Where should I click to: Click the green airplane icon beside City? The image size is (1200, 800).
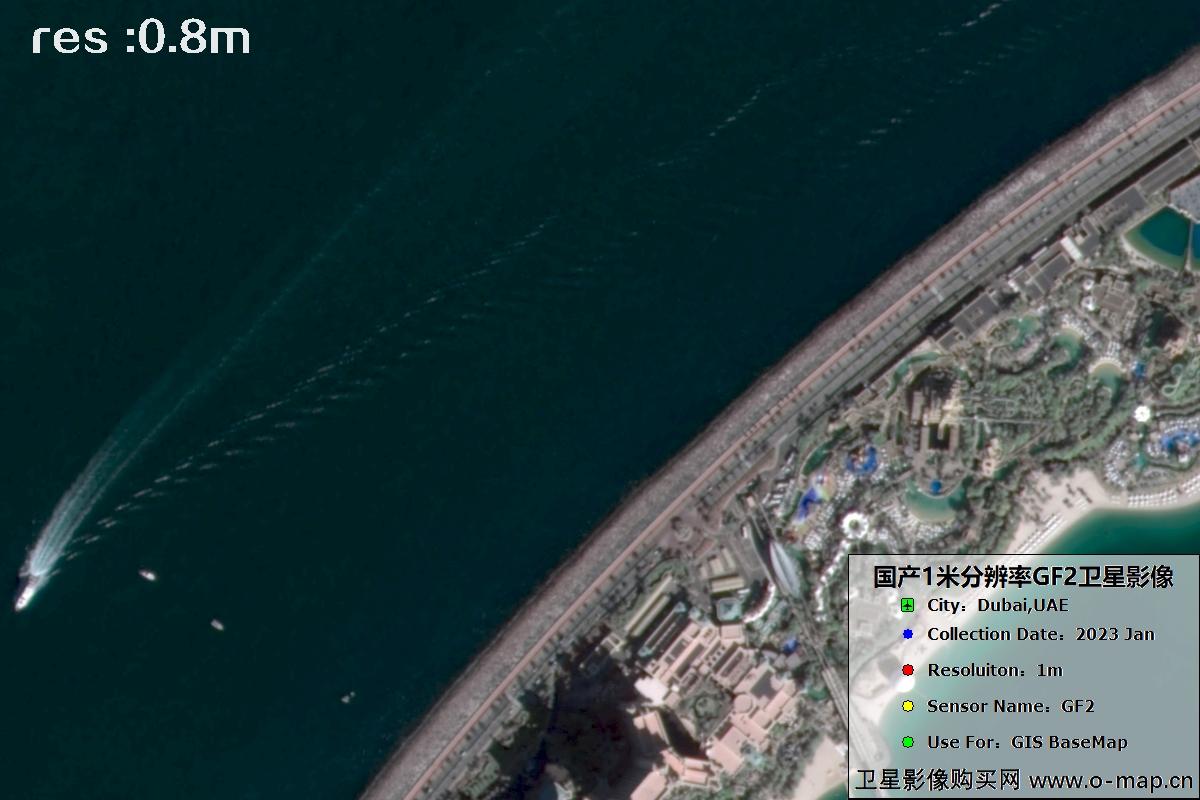[x=907, y=605]
